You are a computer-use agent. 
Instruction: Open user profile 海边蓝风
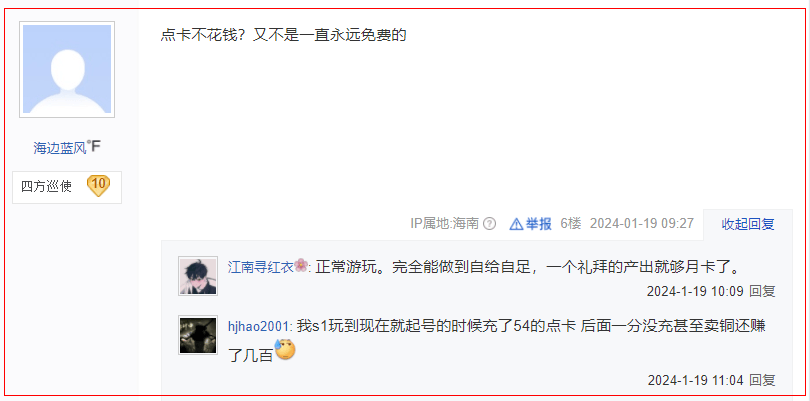point(59,148)
